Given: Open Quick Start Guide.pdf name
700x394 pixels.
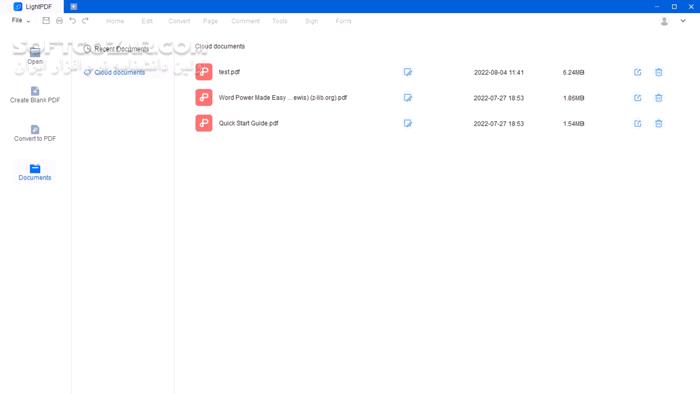Looking at the screenshot, I should coord(248,123).
